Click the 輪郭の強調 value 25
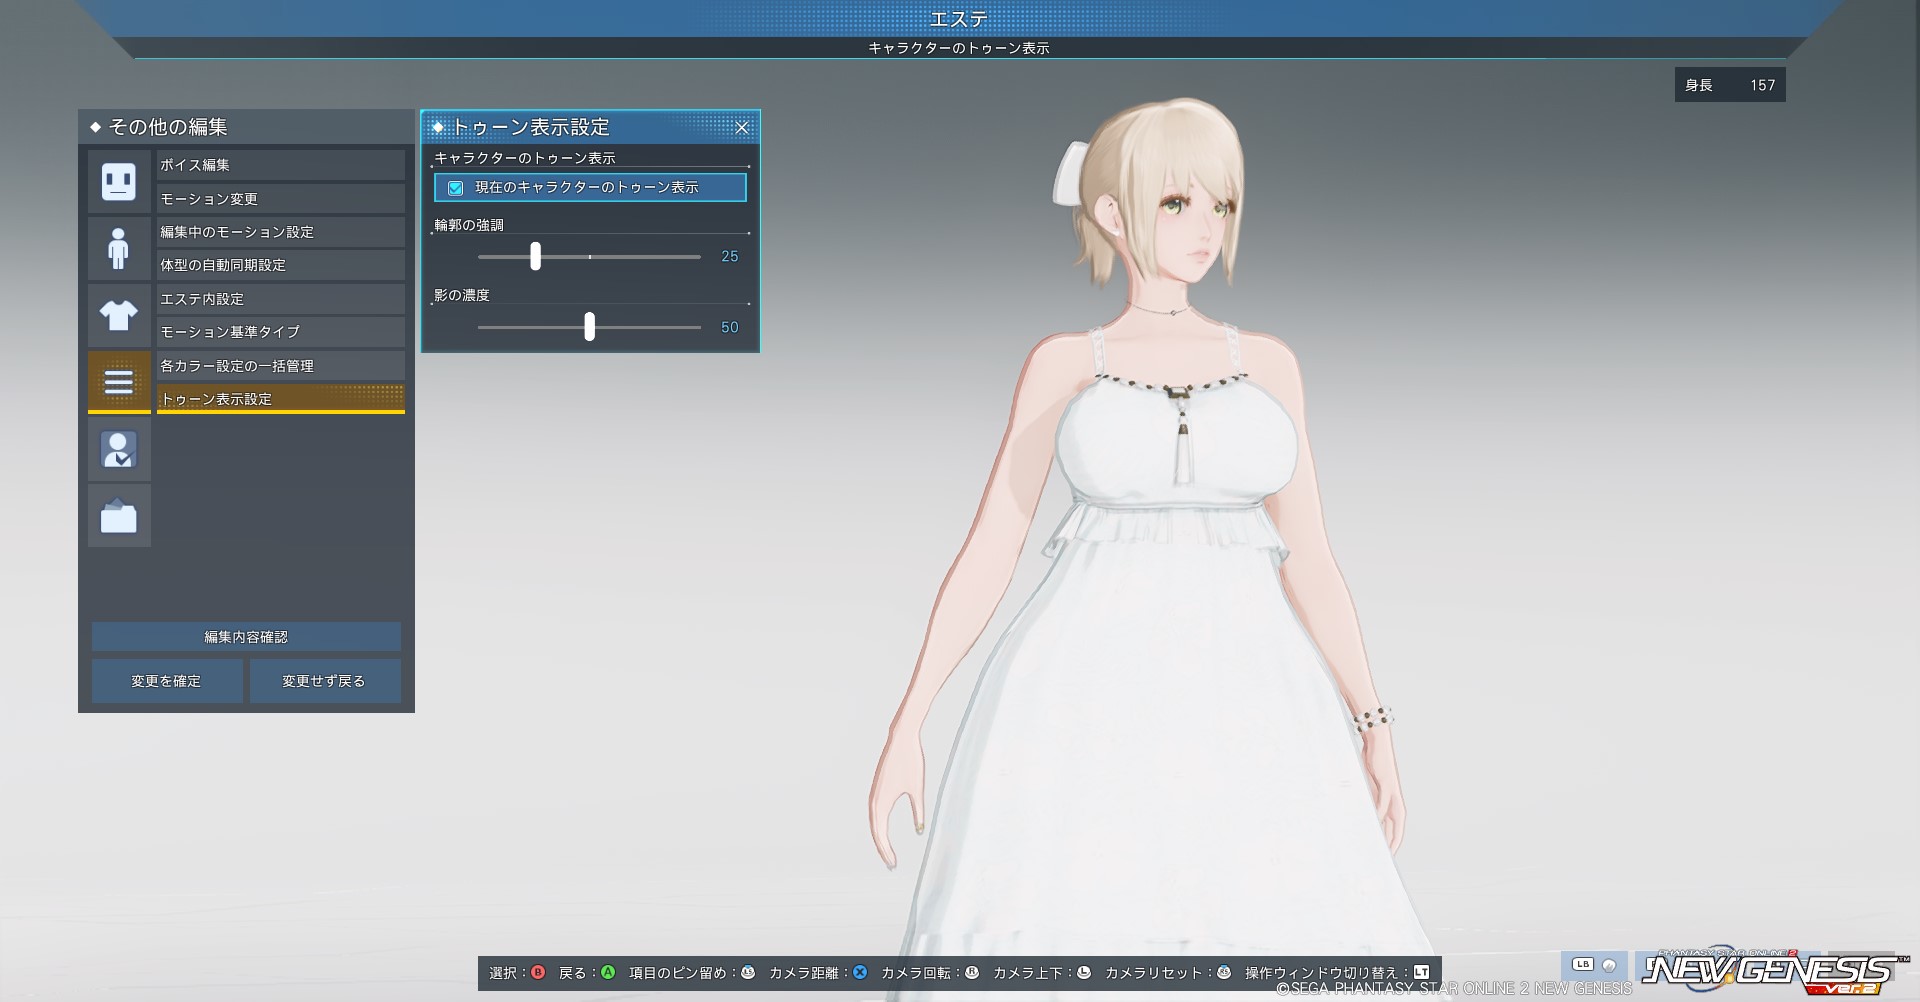This screenshot has width=1920, height=1002. click(x=730, y=257)
